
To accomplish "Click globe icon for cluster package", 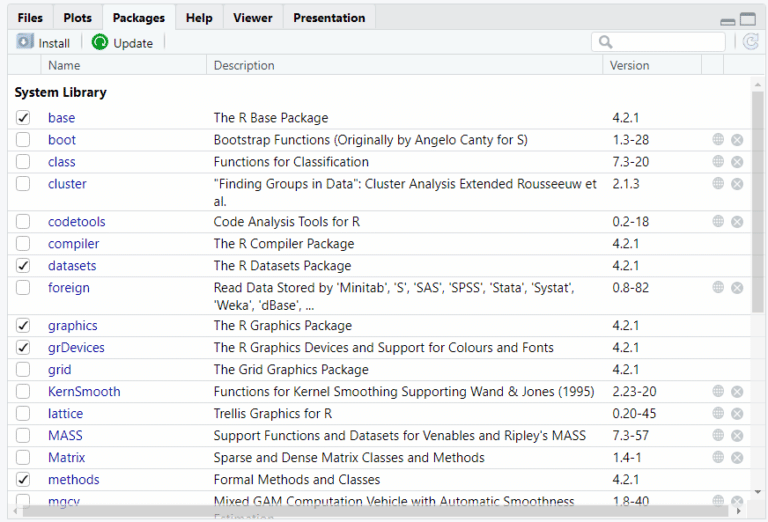I will pyautogui.click(x=718, y=184).
